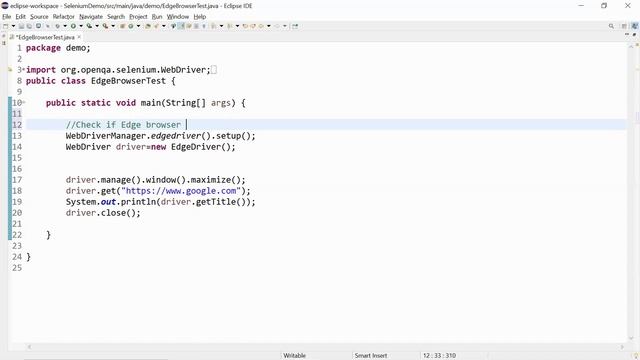Viewport: 640px width, 360px height.
Task: Open the Edit menu
Action: [20, 17]
